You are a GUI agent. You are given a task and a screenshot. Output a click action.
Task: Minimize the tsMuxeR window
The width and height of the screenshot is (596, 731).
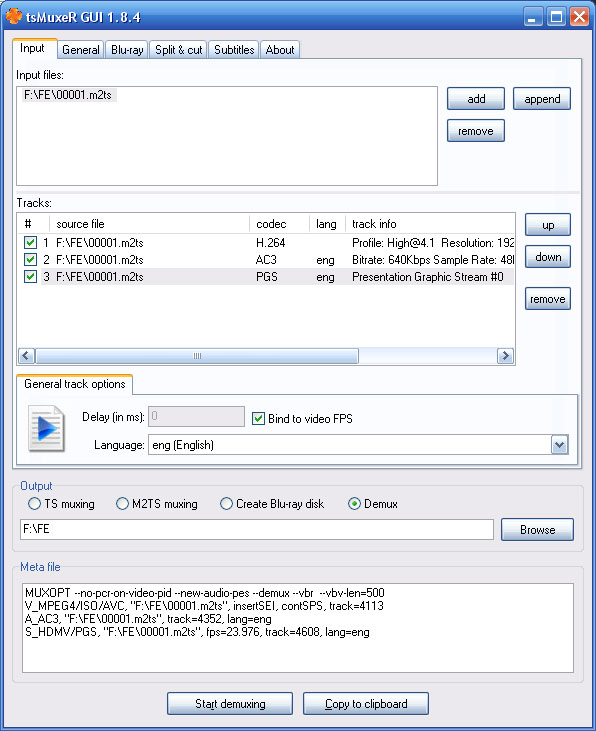pyautogui.click(x=533, y=17)
